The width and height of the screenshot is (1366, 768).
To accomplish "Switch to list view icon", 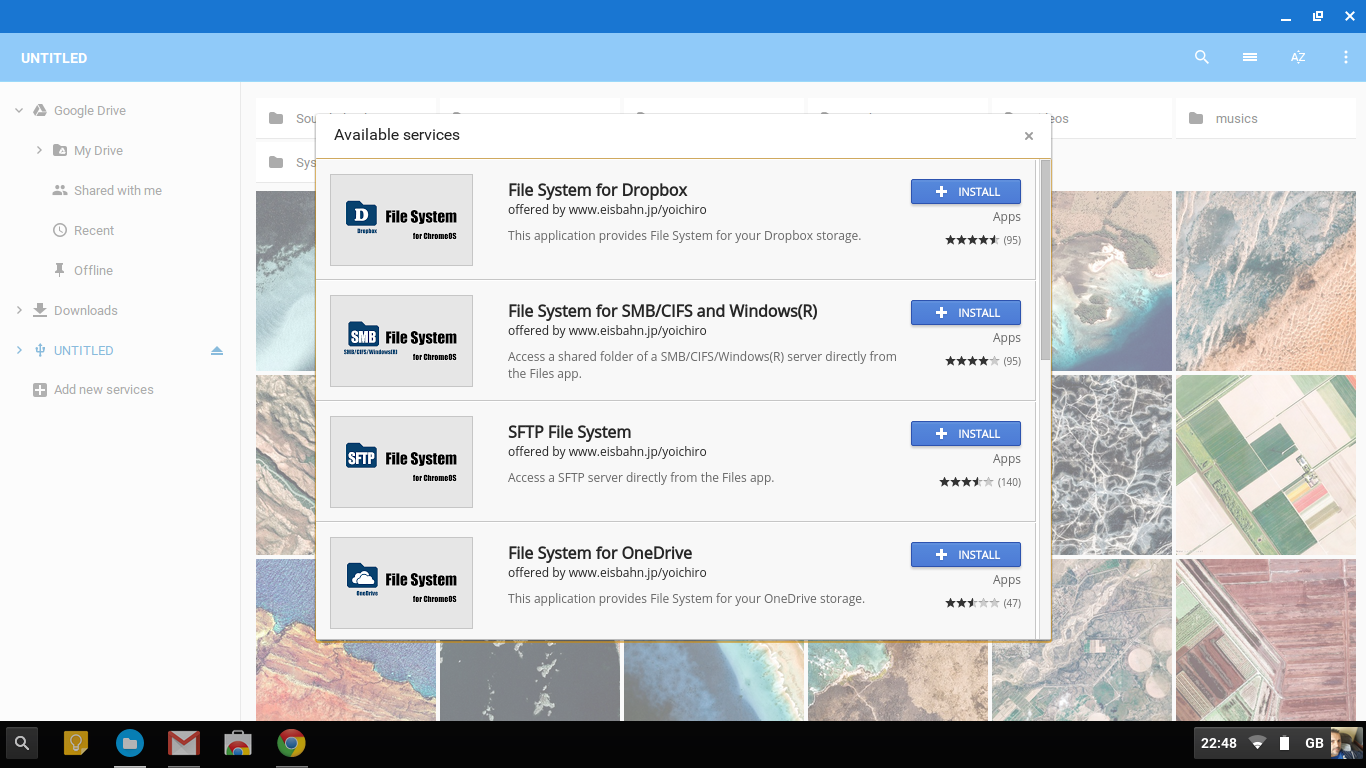I will tap(1250, 58).
